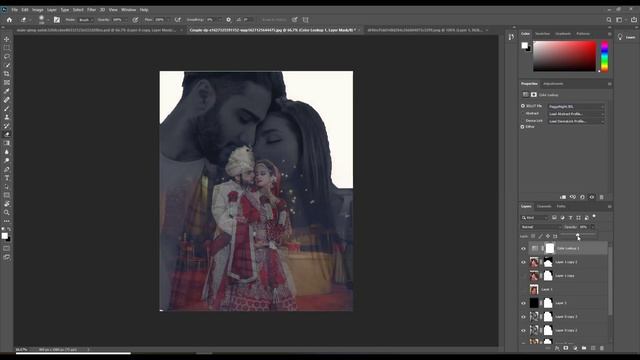Click inside the red color picker field
Image resolution: width=640 pixels, height=360 pixels.
click(564, 56)
